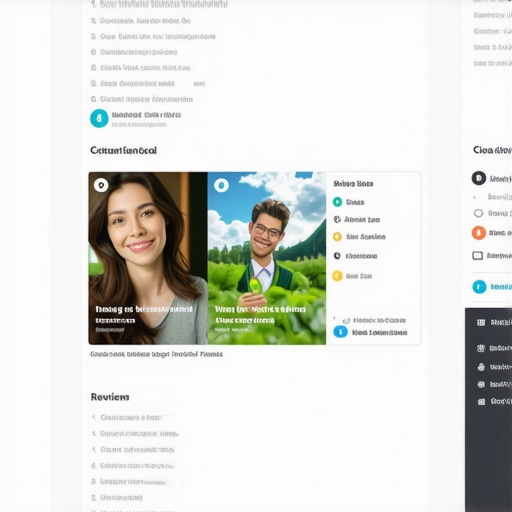Open the smiling woman portrait thumbnail
This screenshot has height=512, width=512.
148,258
